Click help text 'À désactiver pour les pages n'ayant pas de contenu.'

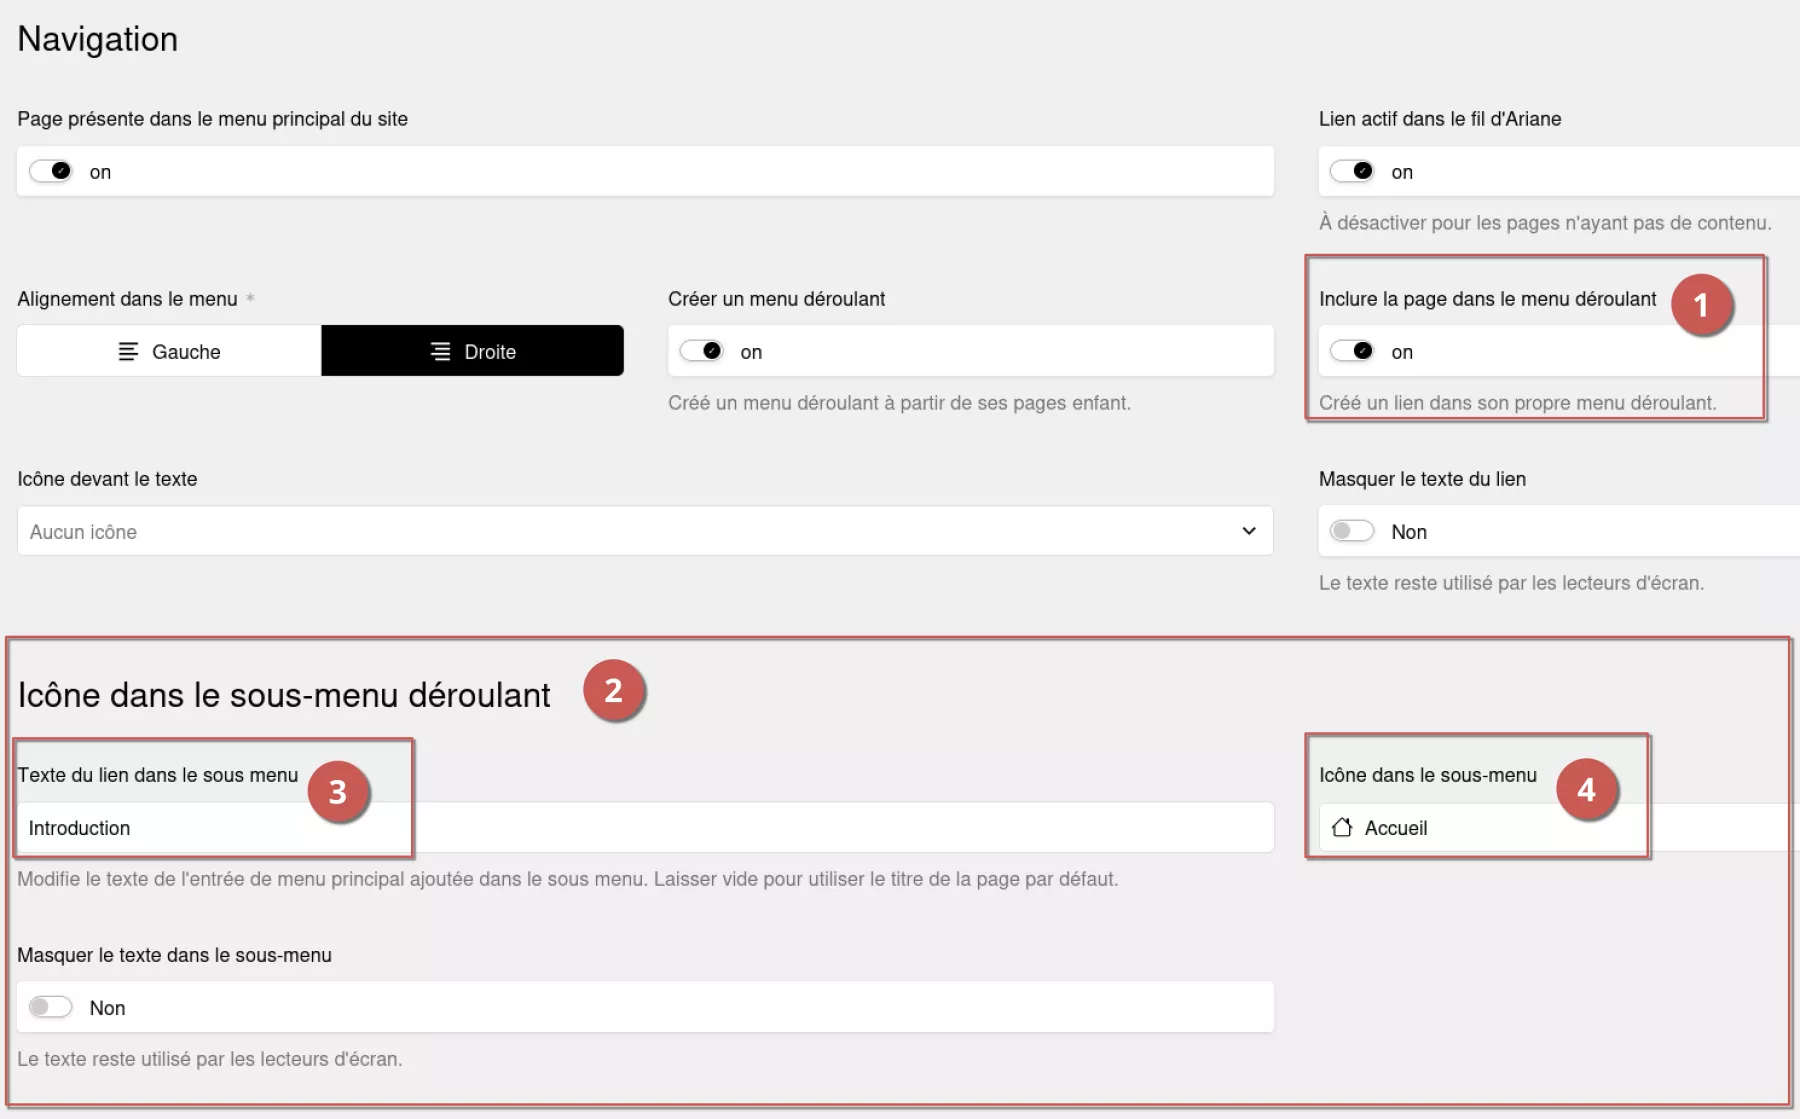pyautogui.click(x=1545, y=223)
